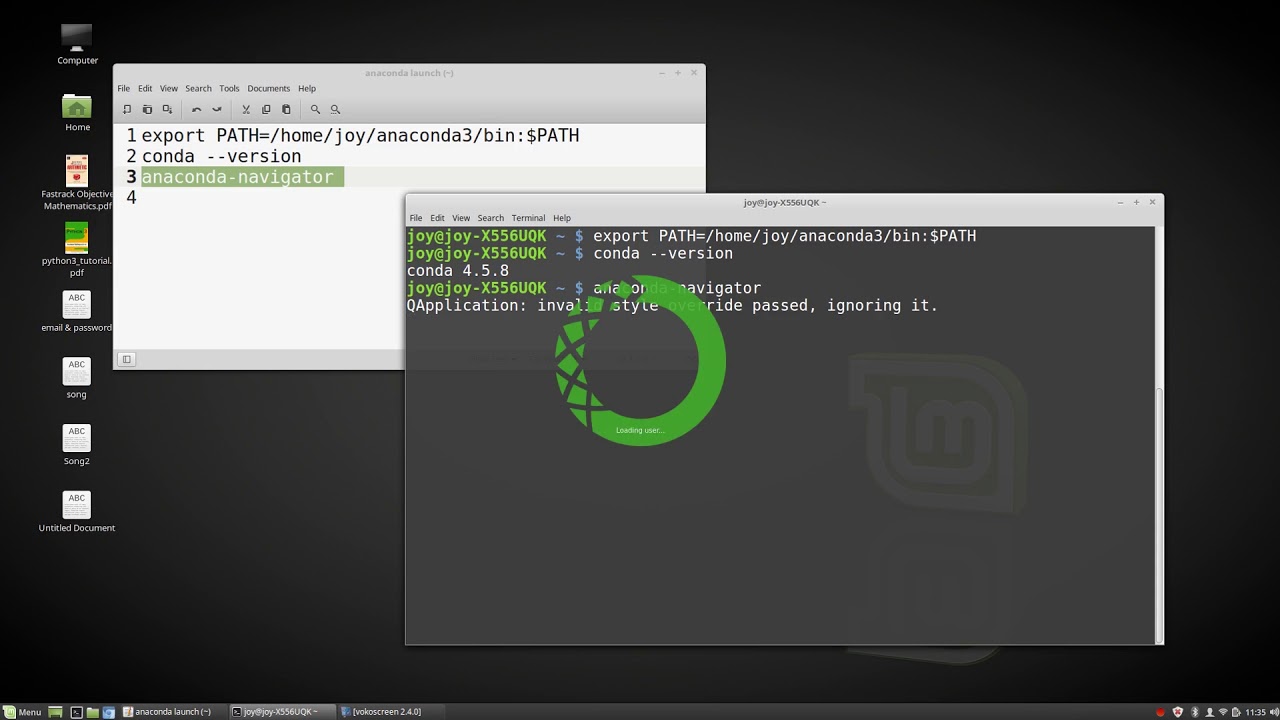Open the View menu in the text editor
The width and height of the screenshot is (1280, 720).
[x=169, y=88]
